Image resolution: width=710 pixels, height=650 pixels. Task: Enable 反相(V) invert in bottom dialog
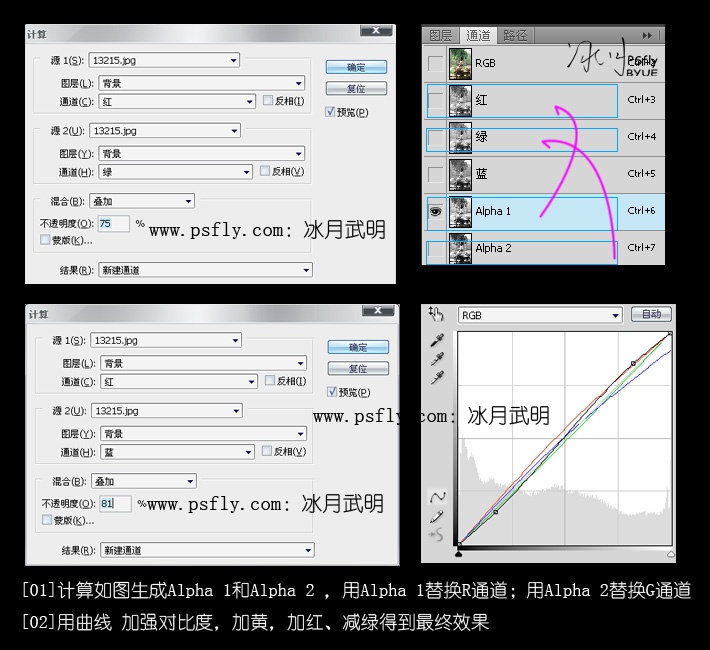click(x=267, y=451)
